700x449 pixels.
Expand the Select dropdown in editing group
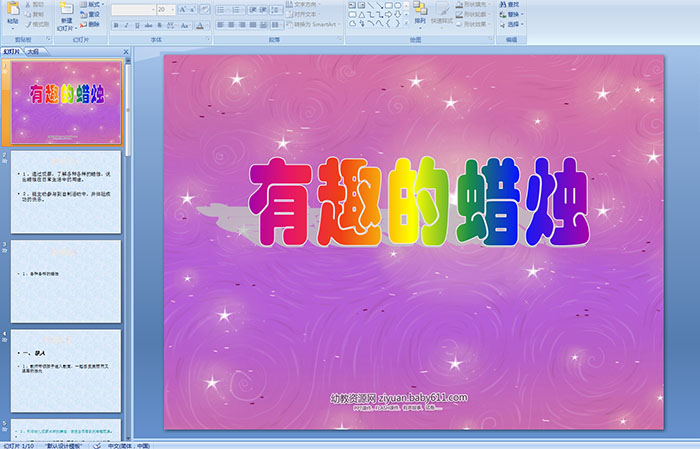pos(511,24)
